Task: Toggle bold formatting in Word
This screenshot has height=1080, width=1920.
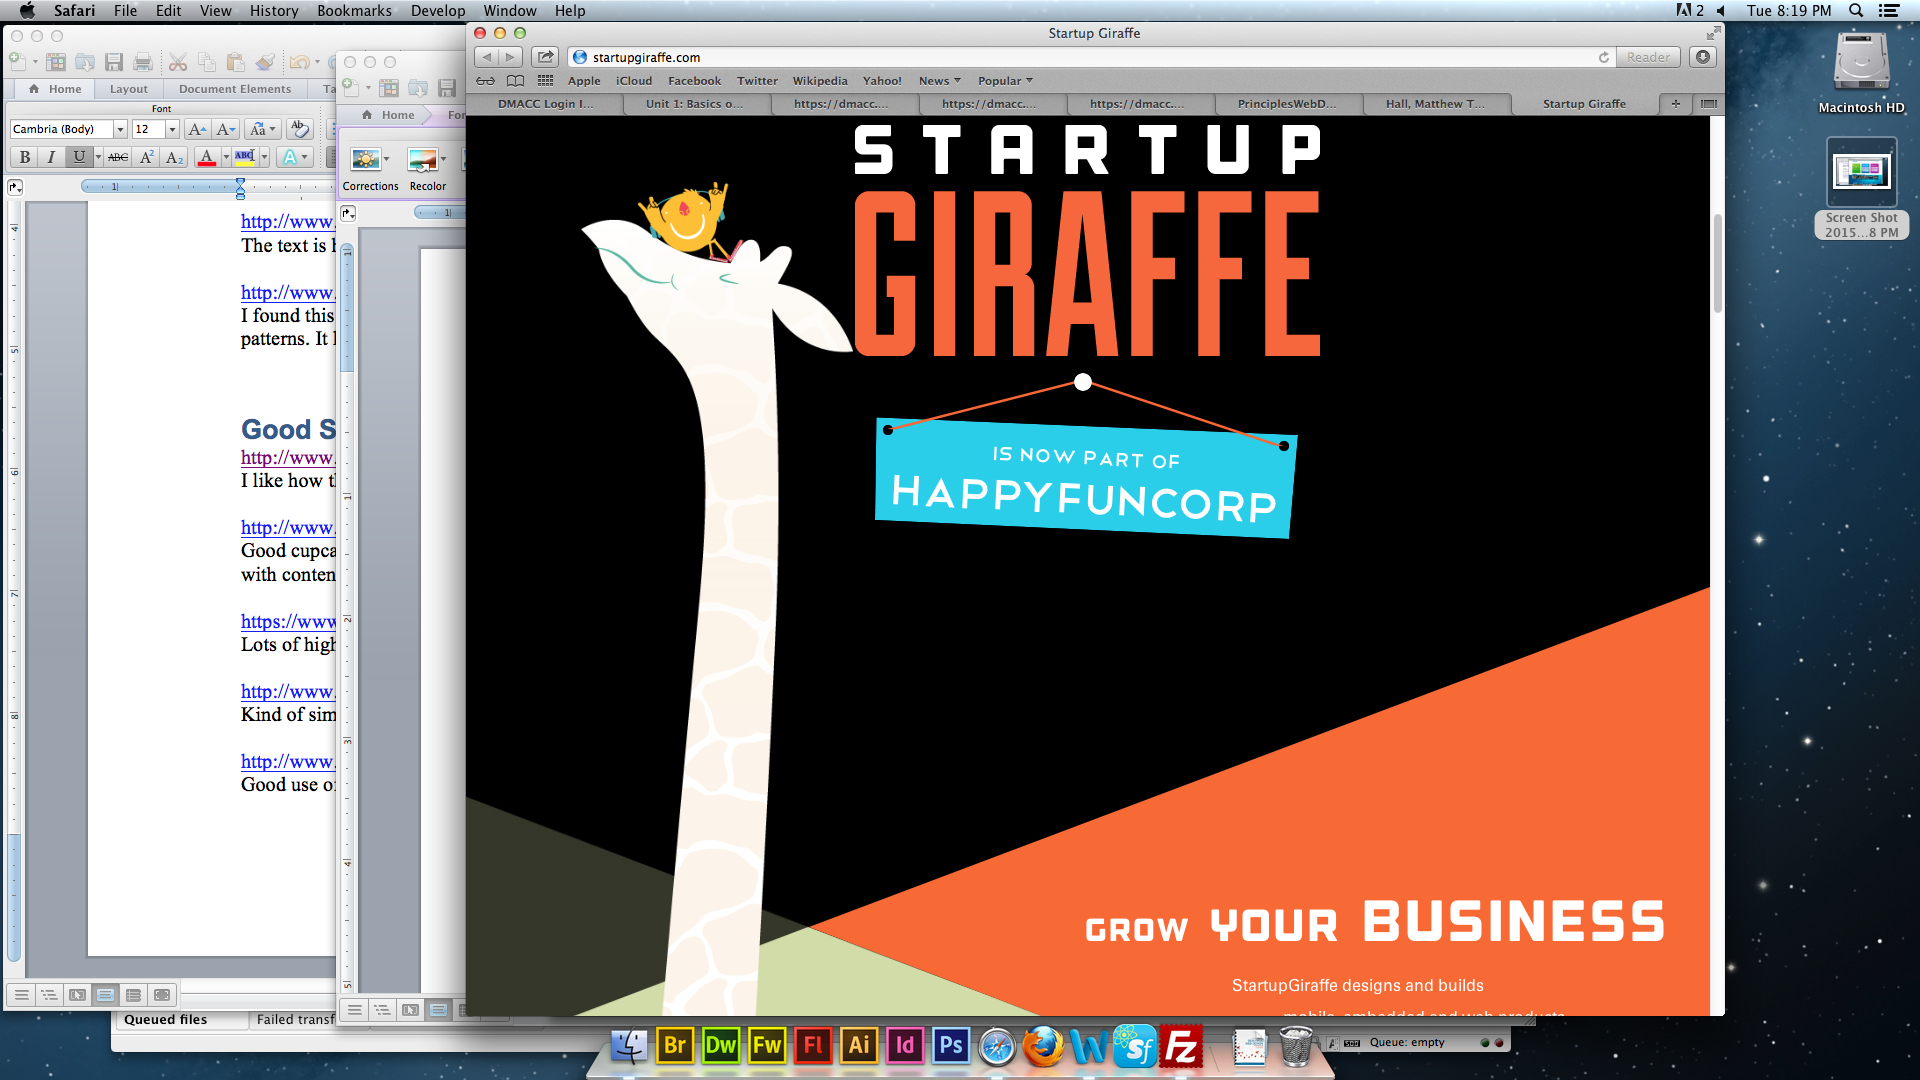Action: click(x=25, y=157)
